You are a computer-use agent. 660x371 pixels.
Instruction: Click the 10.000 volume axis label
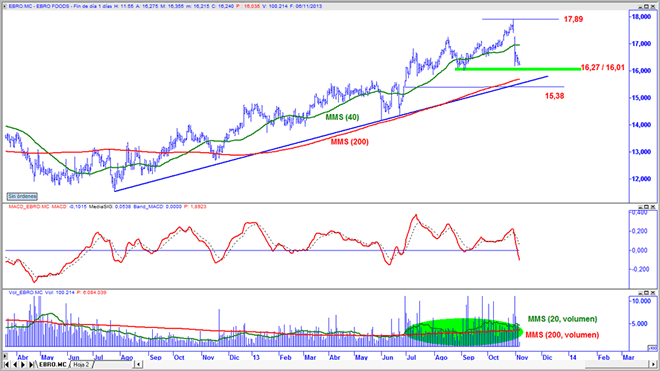pyautogui.click(x=641, y=301)
